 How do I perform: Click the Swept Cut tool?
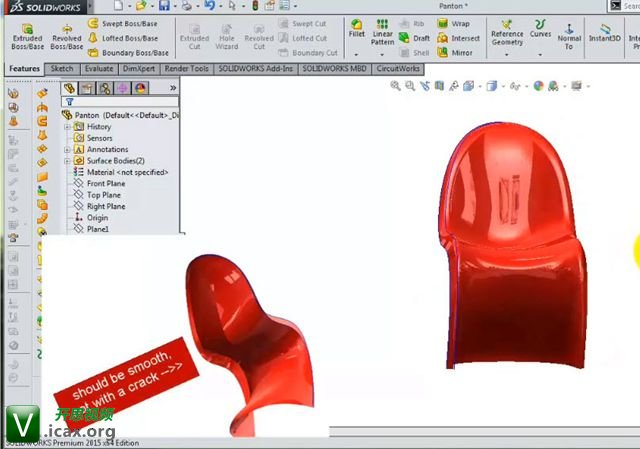(302, 24)
